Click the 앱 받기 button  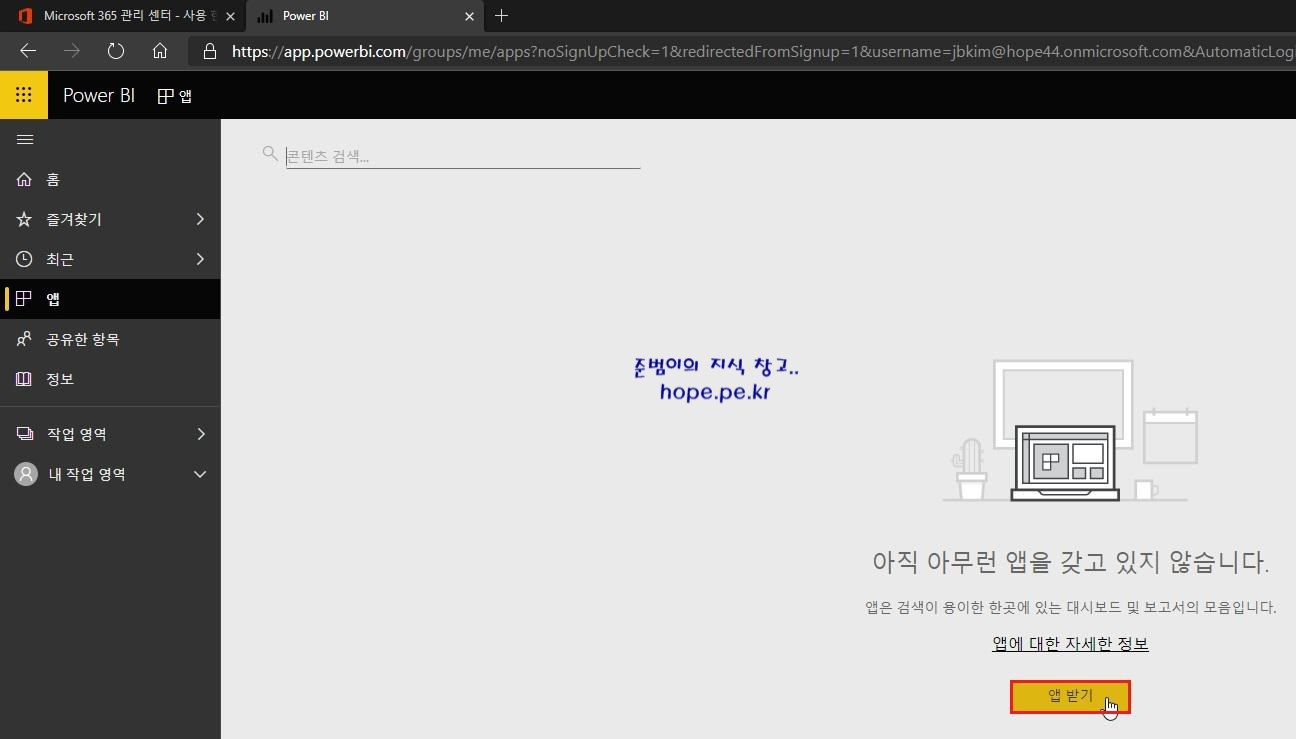pos(1070,697)
